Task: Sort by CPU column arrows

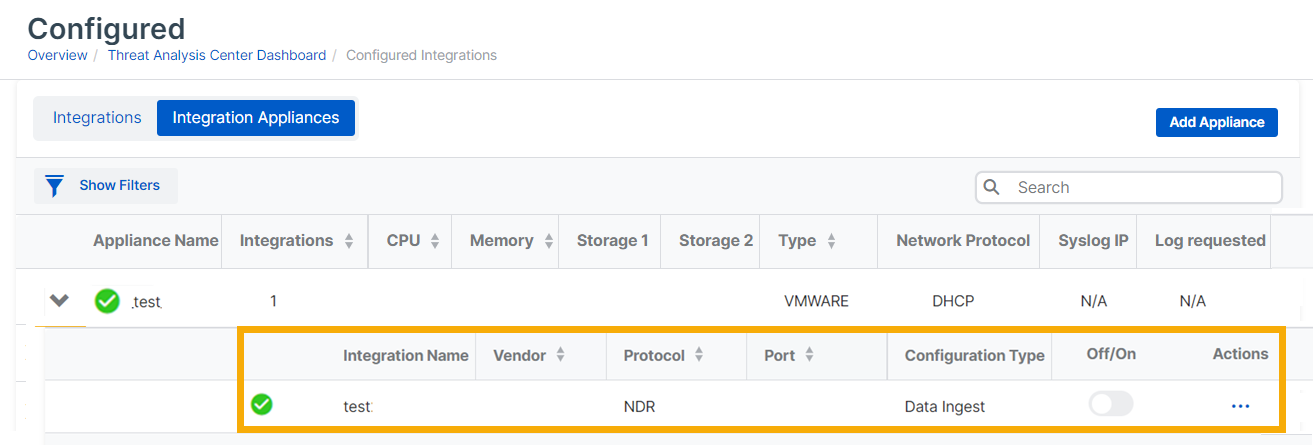Action: (435, 241)
